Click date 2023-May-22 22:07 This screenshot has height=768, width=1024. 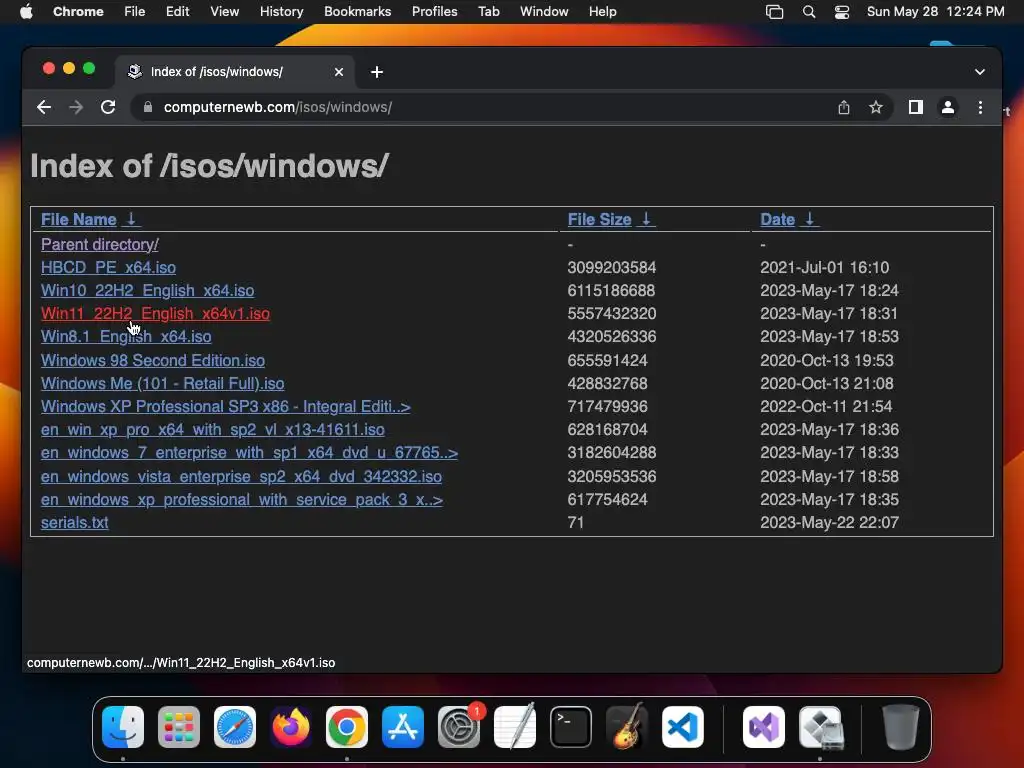pos(829,522)
